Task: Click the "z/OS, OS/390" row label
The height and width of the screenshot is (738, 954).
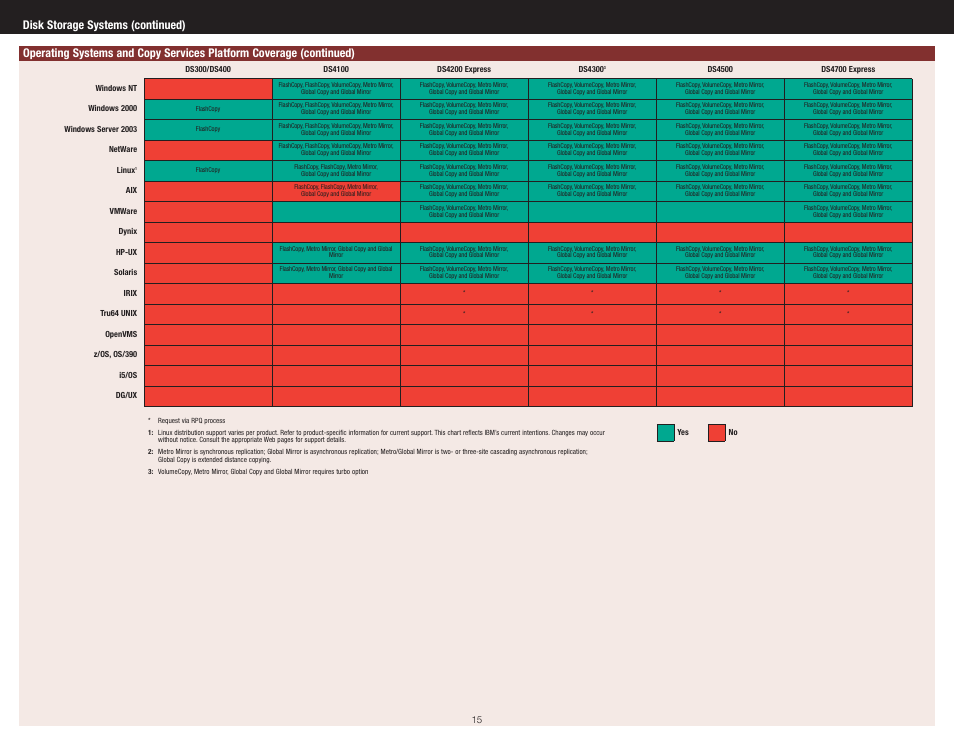Action: point(115,354)
